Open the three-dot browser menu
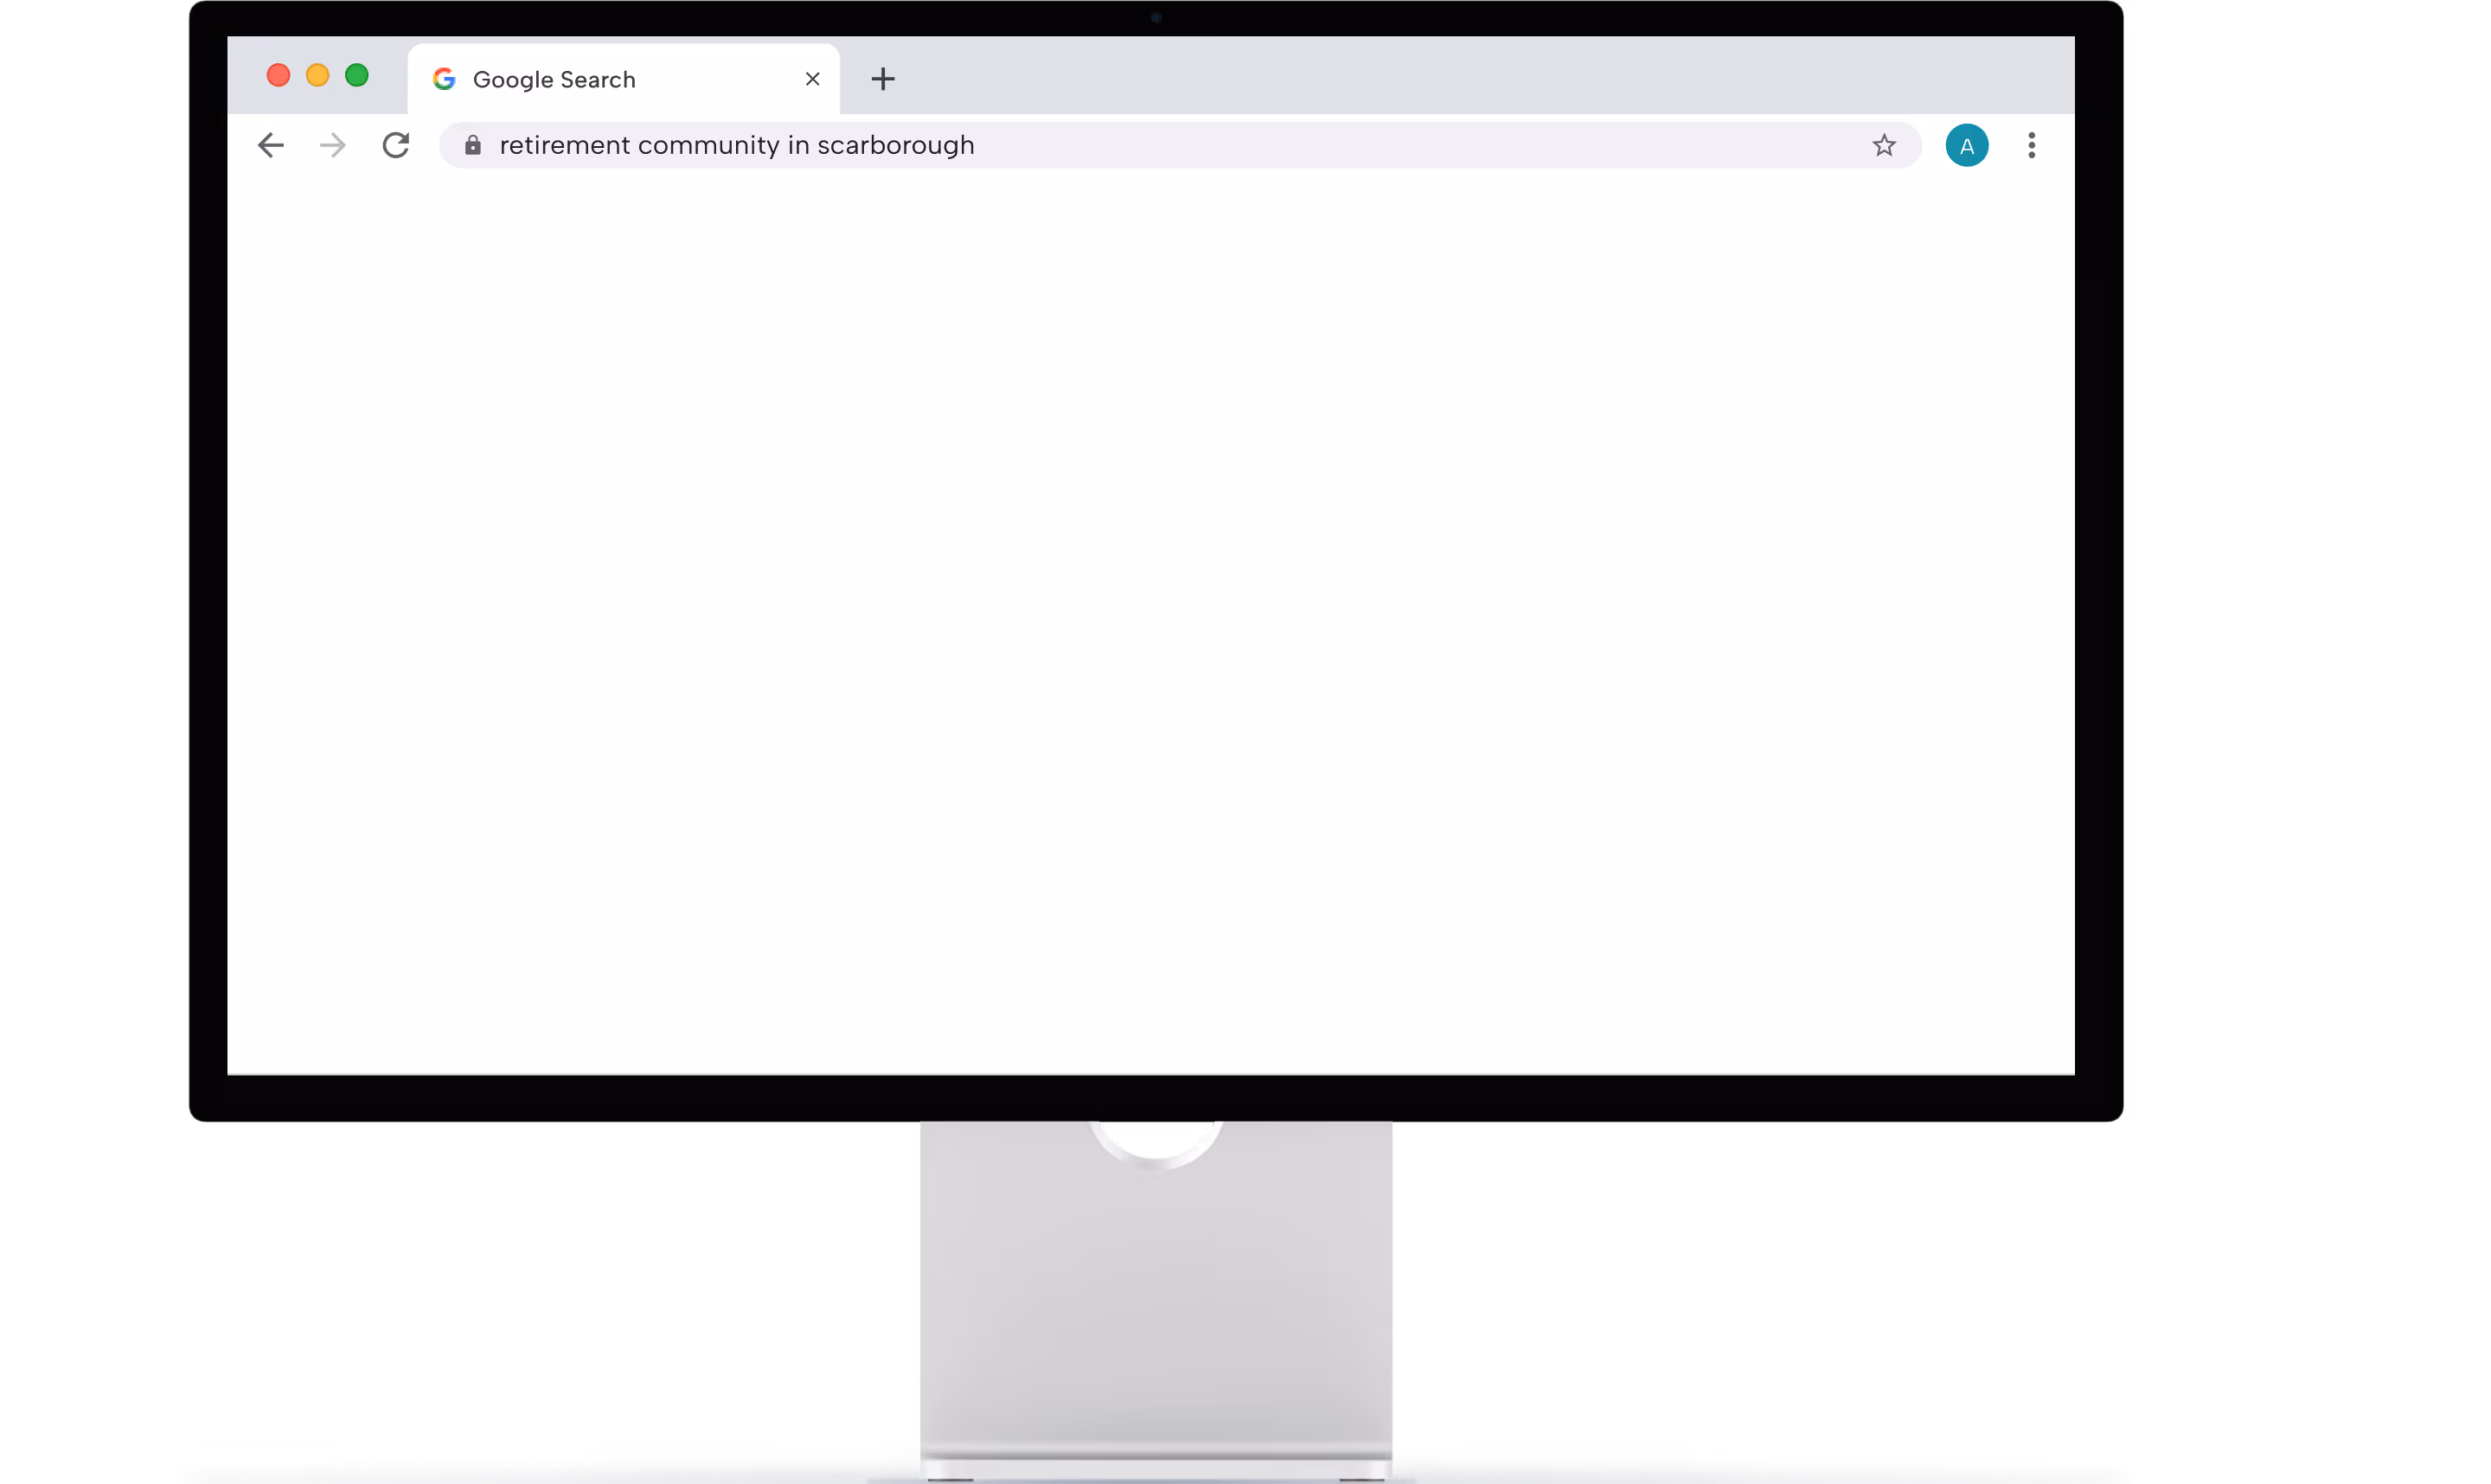 [x=2031, y=145]
